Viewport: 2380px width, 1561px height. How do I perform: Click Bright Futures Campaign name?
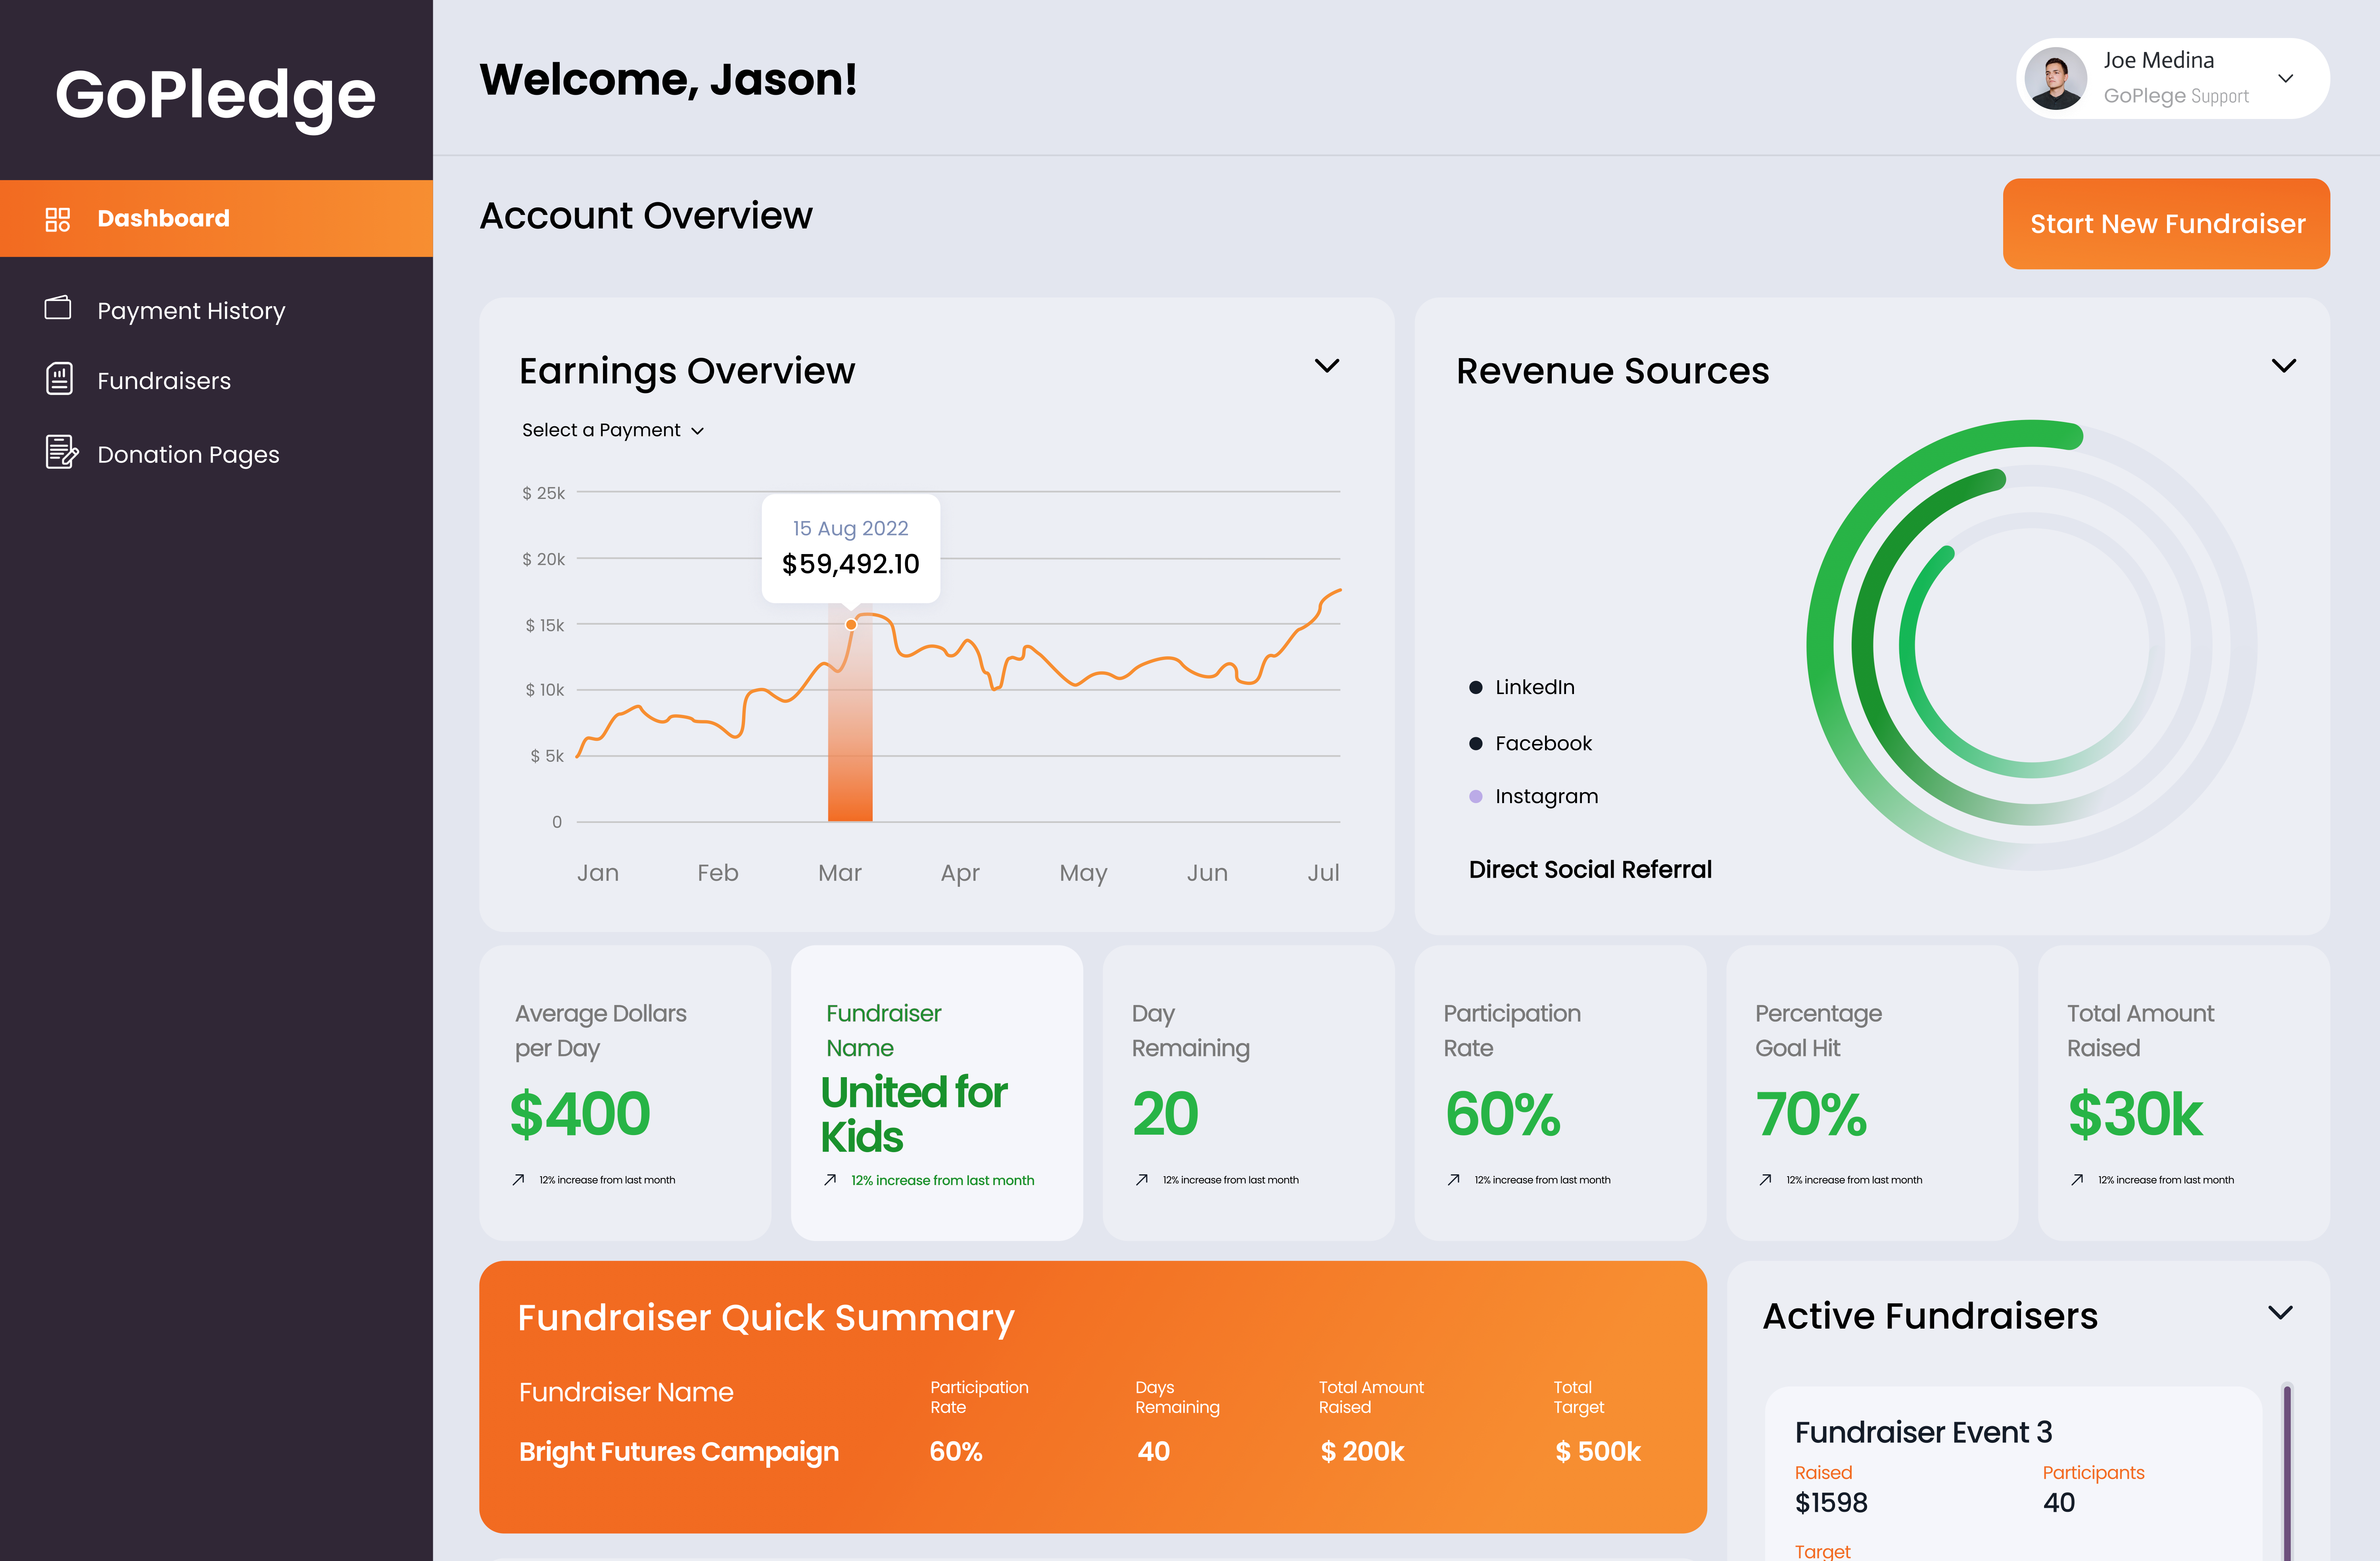pos(679,1452)
